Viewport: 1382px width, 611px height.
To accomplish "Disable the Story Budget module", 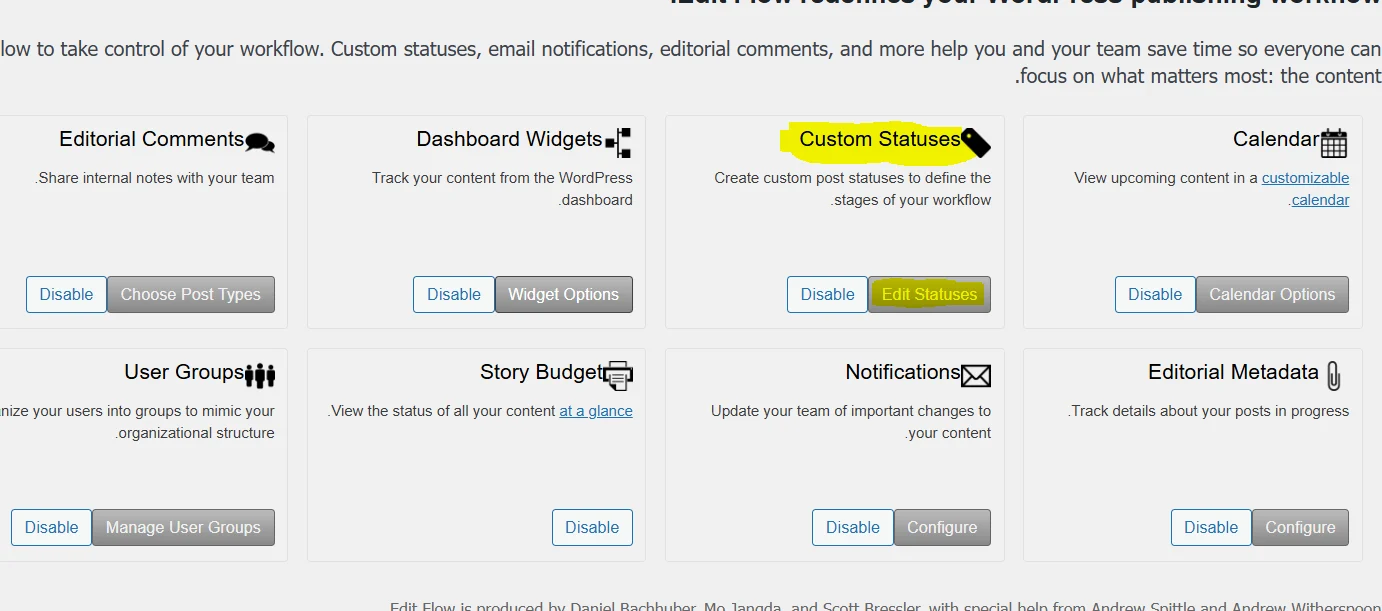I will (x=592, y=528).
